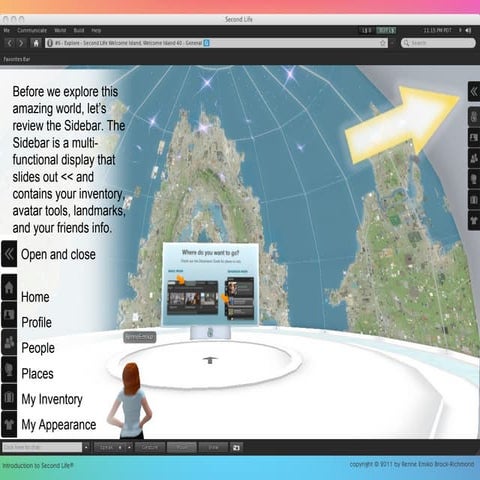Open the Communicate menu
This screenshot has height=480, width=480.
pyautogui.click(x=32, y=30)
